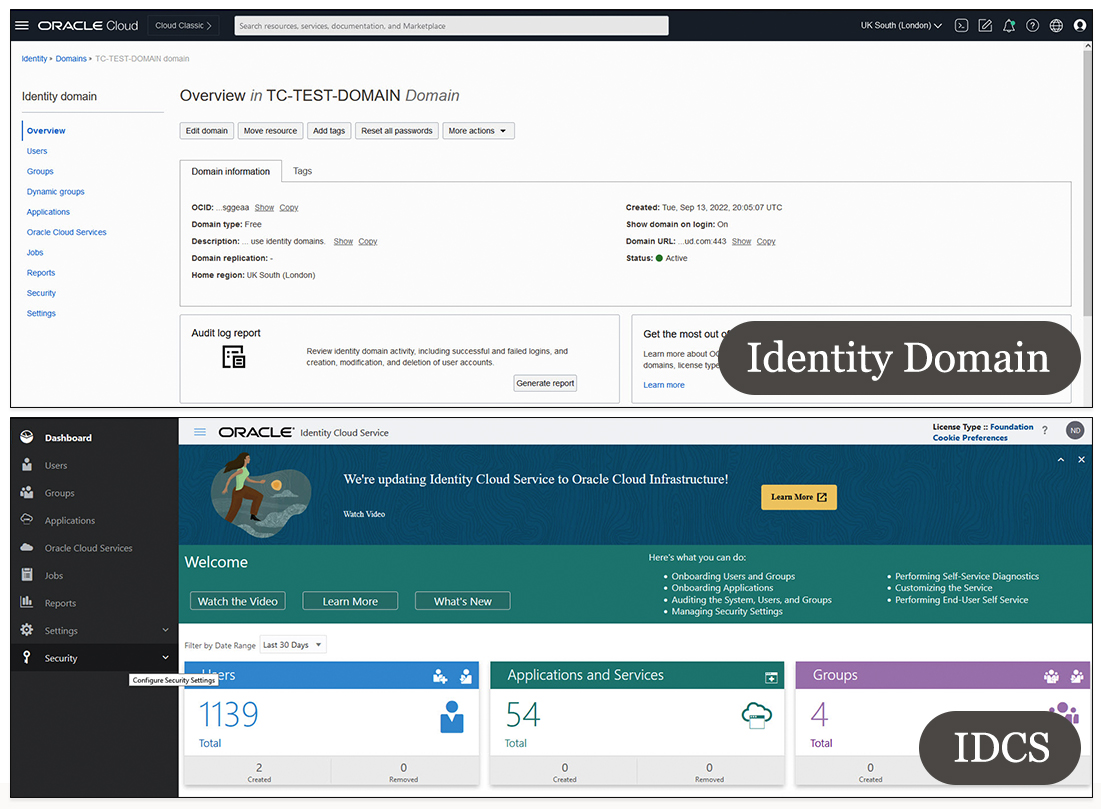Open Security in the Identity domain menu
This screenshot has width=1101, height=809.
coord(41,293)
